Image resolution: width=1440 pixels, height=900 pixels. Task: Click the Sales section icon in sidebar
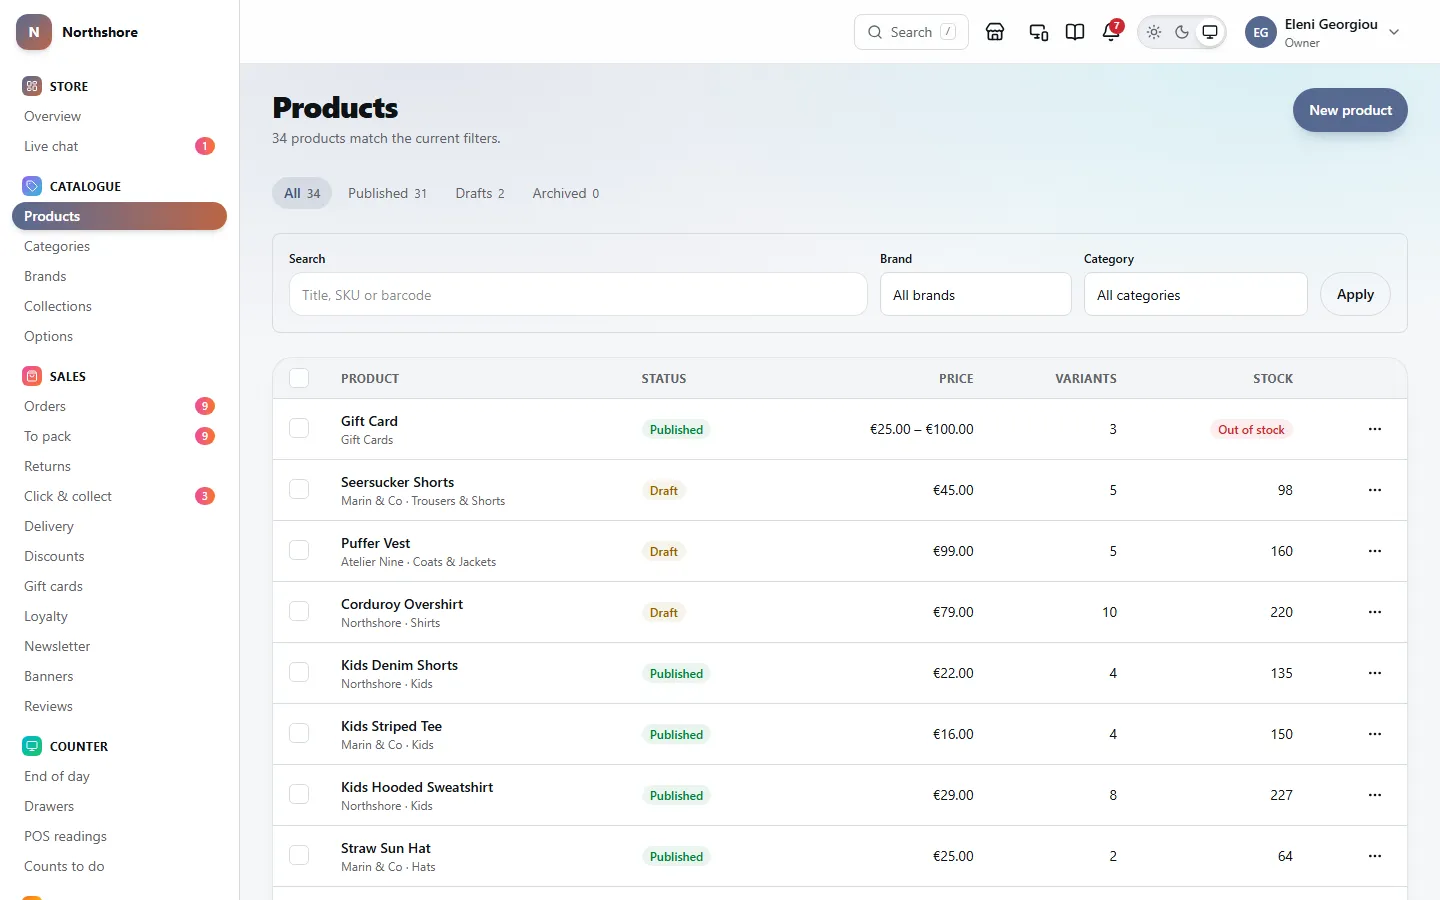click(32, 376)
